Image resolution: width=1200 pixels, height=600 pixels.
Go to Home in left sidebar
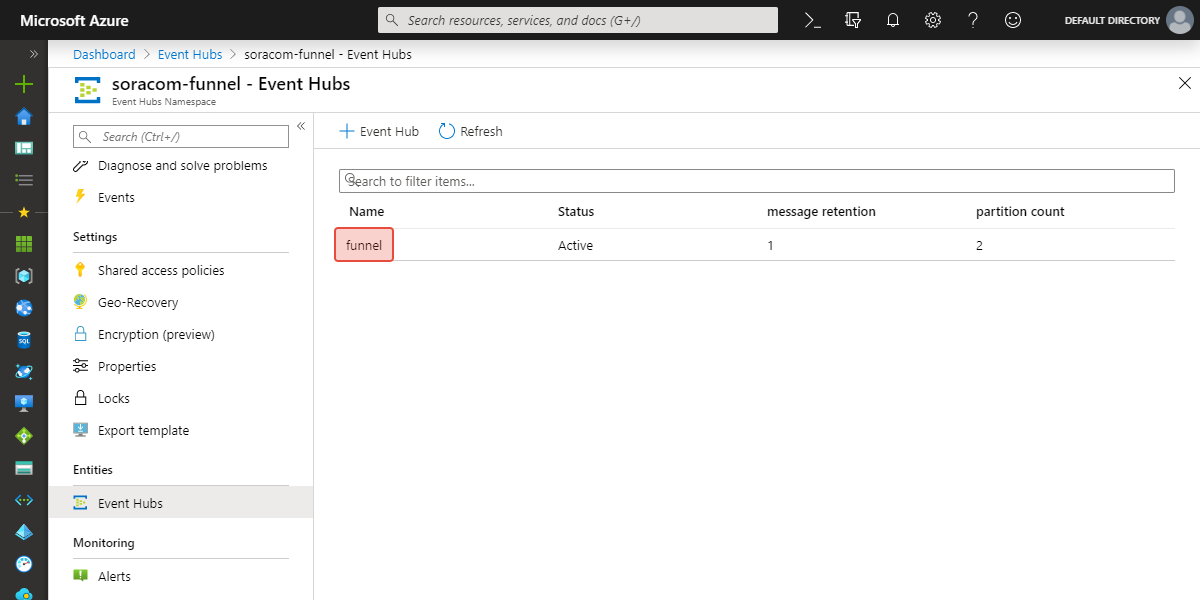(x=24, y=117)
